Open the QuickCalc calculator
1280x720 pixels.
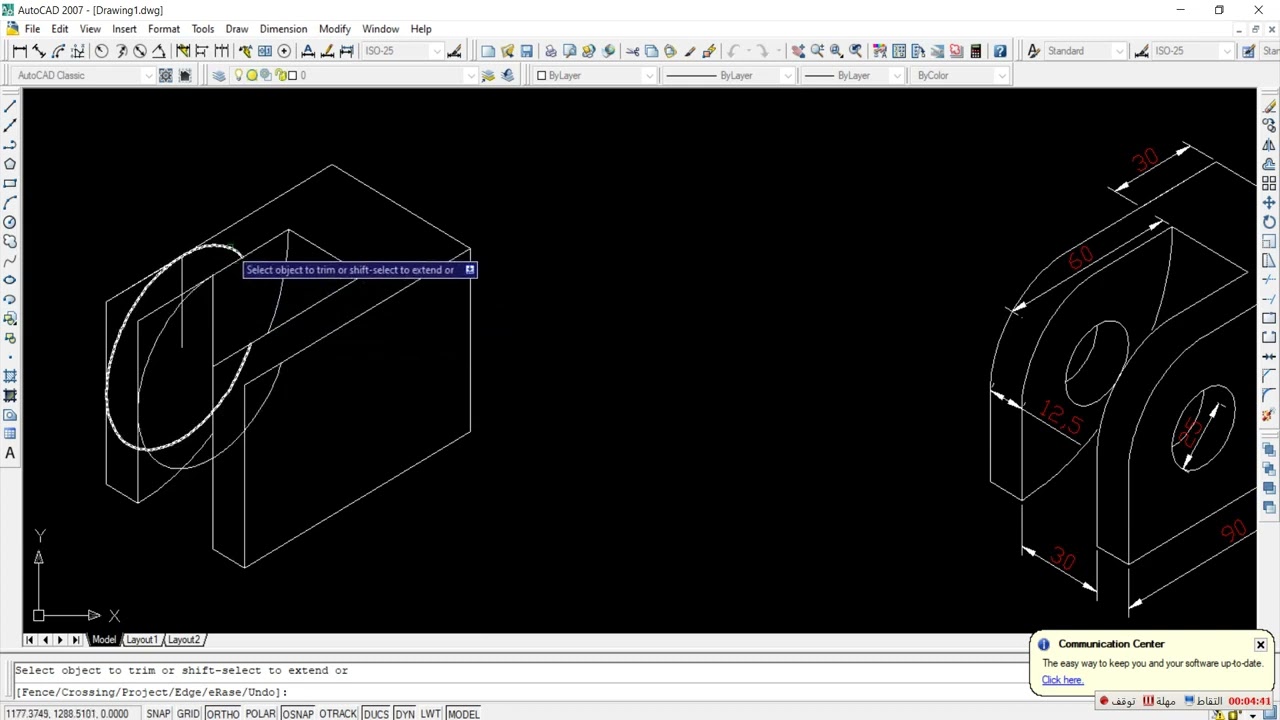coord(975,51)
